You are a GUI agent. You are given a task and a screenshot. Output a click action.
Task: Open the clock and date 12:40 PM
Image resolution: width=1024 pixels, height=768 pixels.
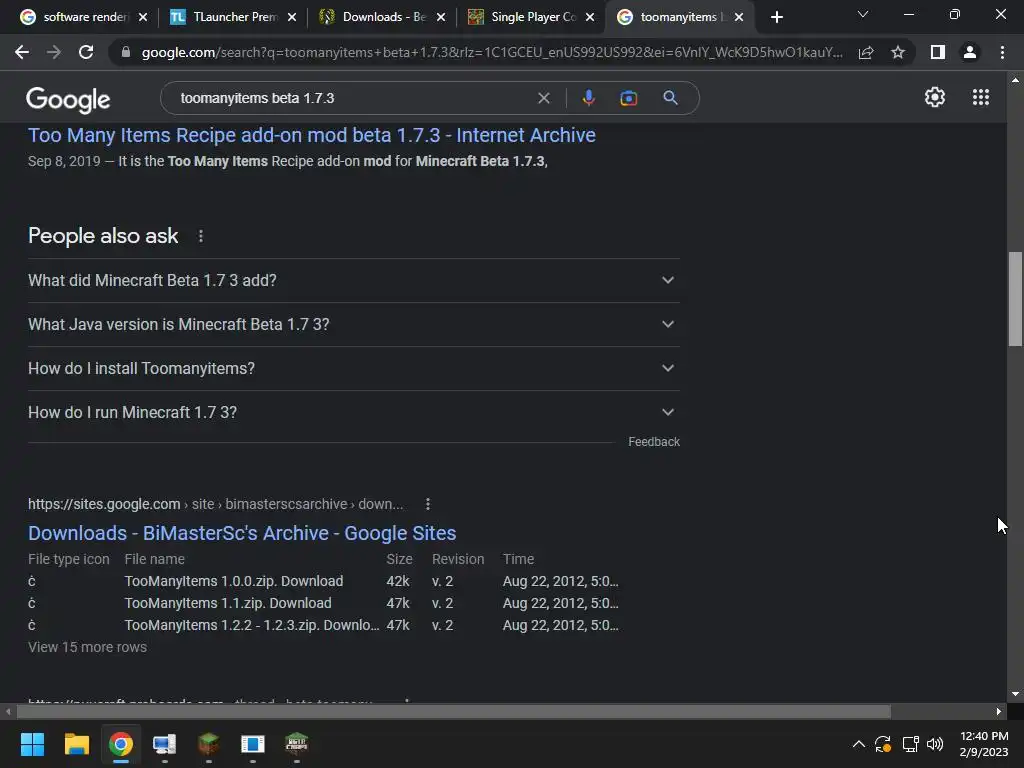point(984,744)
